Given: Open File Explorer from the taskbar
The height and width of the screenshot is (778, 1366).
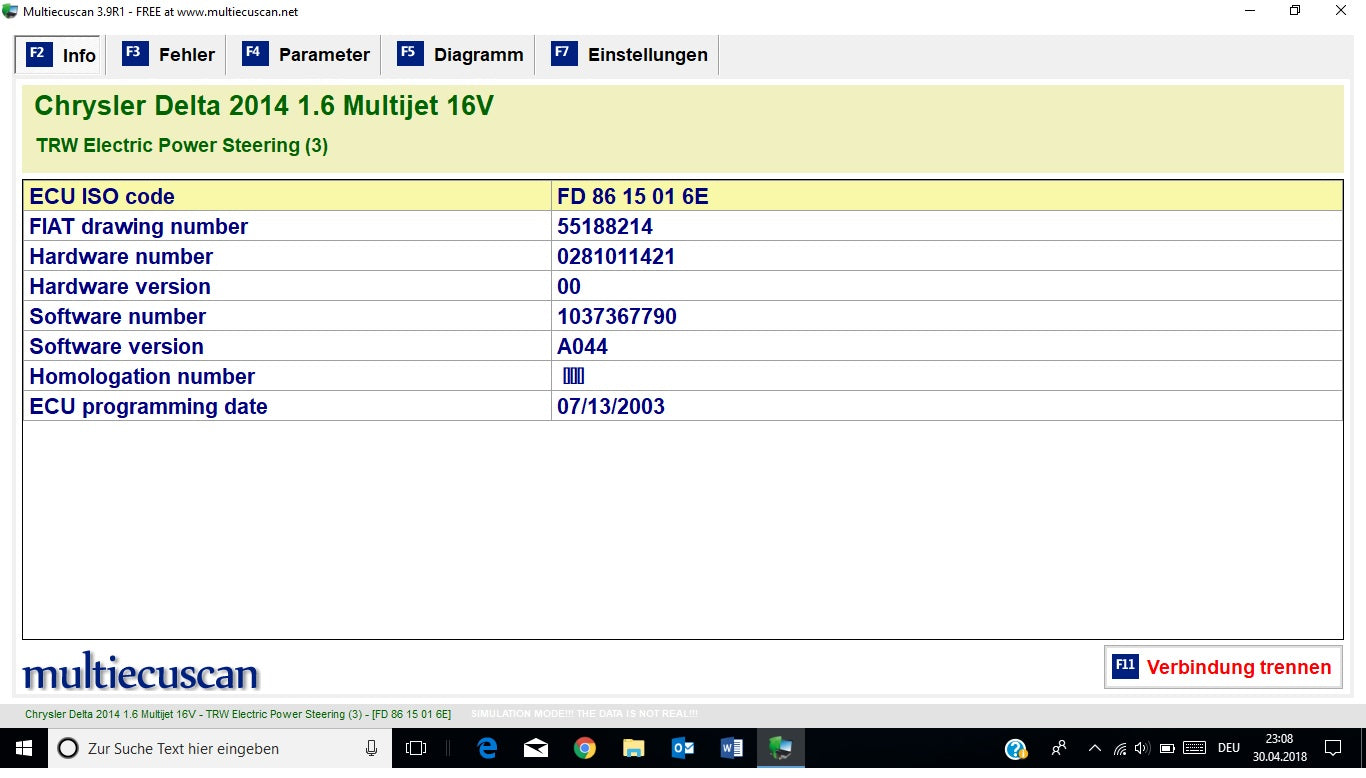Looking at the screenshot, I should click(x=633, y=748).
